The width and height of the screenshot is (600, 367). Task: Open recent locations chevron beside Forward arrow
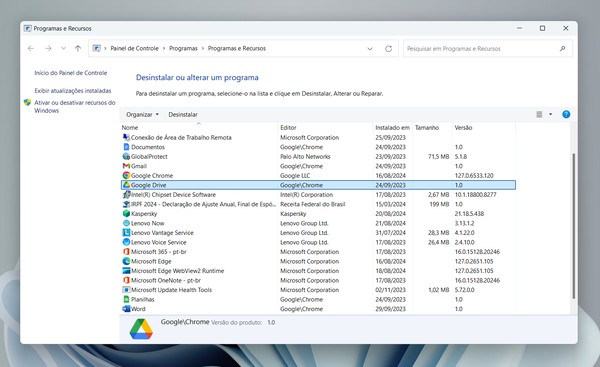[x=64, y=49]
